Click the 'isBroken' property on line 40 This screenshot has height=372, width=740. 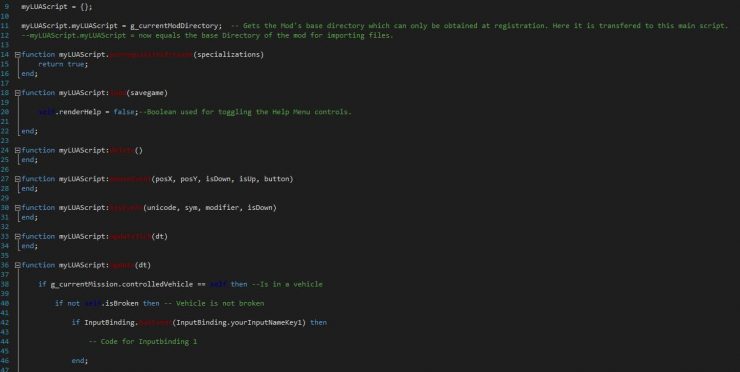pos(122,304)
